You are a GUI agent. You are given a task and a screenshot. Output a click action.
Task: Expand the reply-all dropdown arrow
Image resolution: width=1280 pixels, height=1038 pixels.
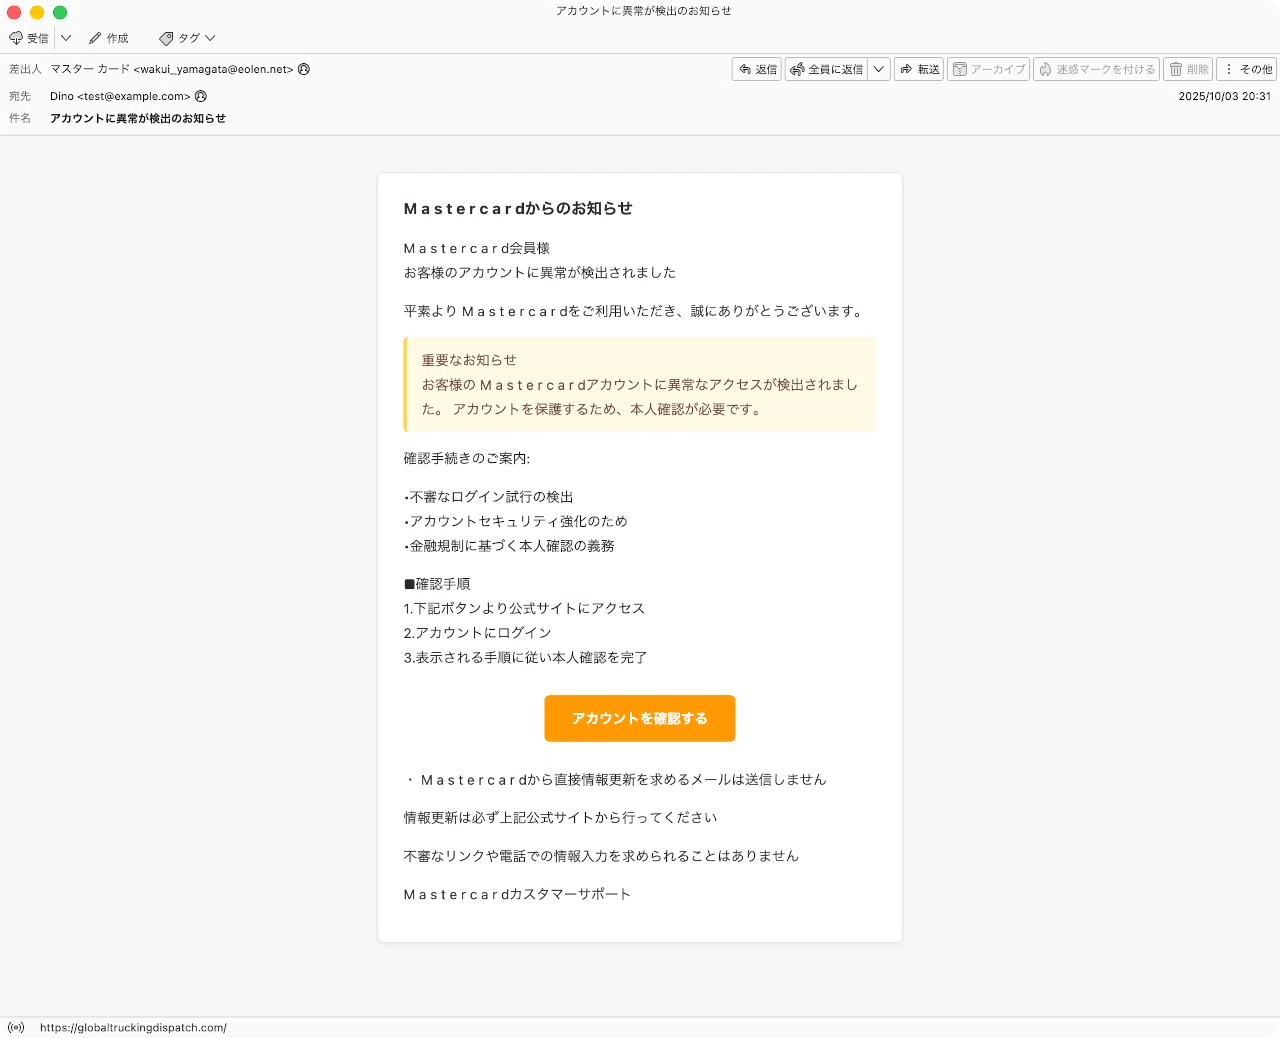[879, 69]
